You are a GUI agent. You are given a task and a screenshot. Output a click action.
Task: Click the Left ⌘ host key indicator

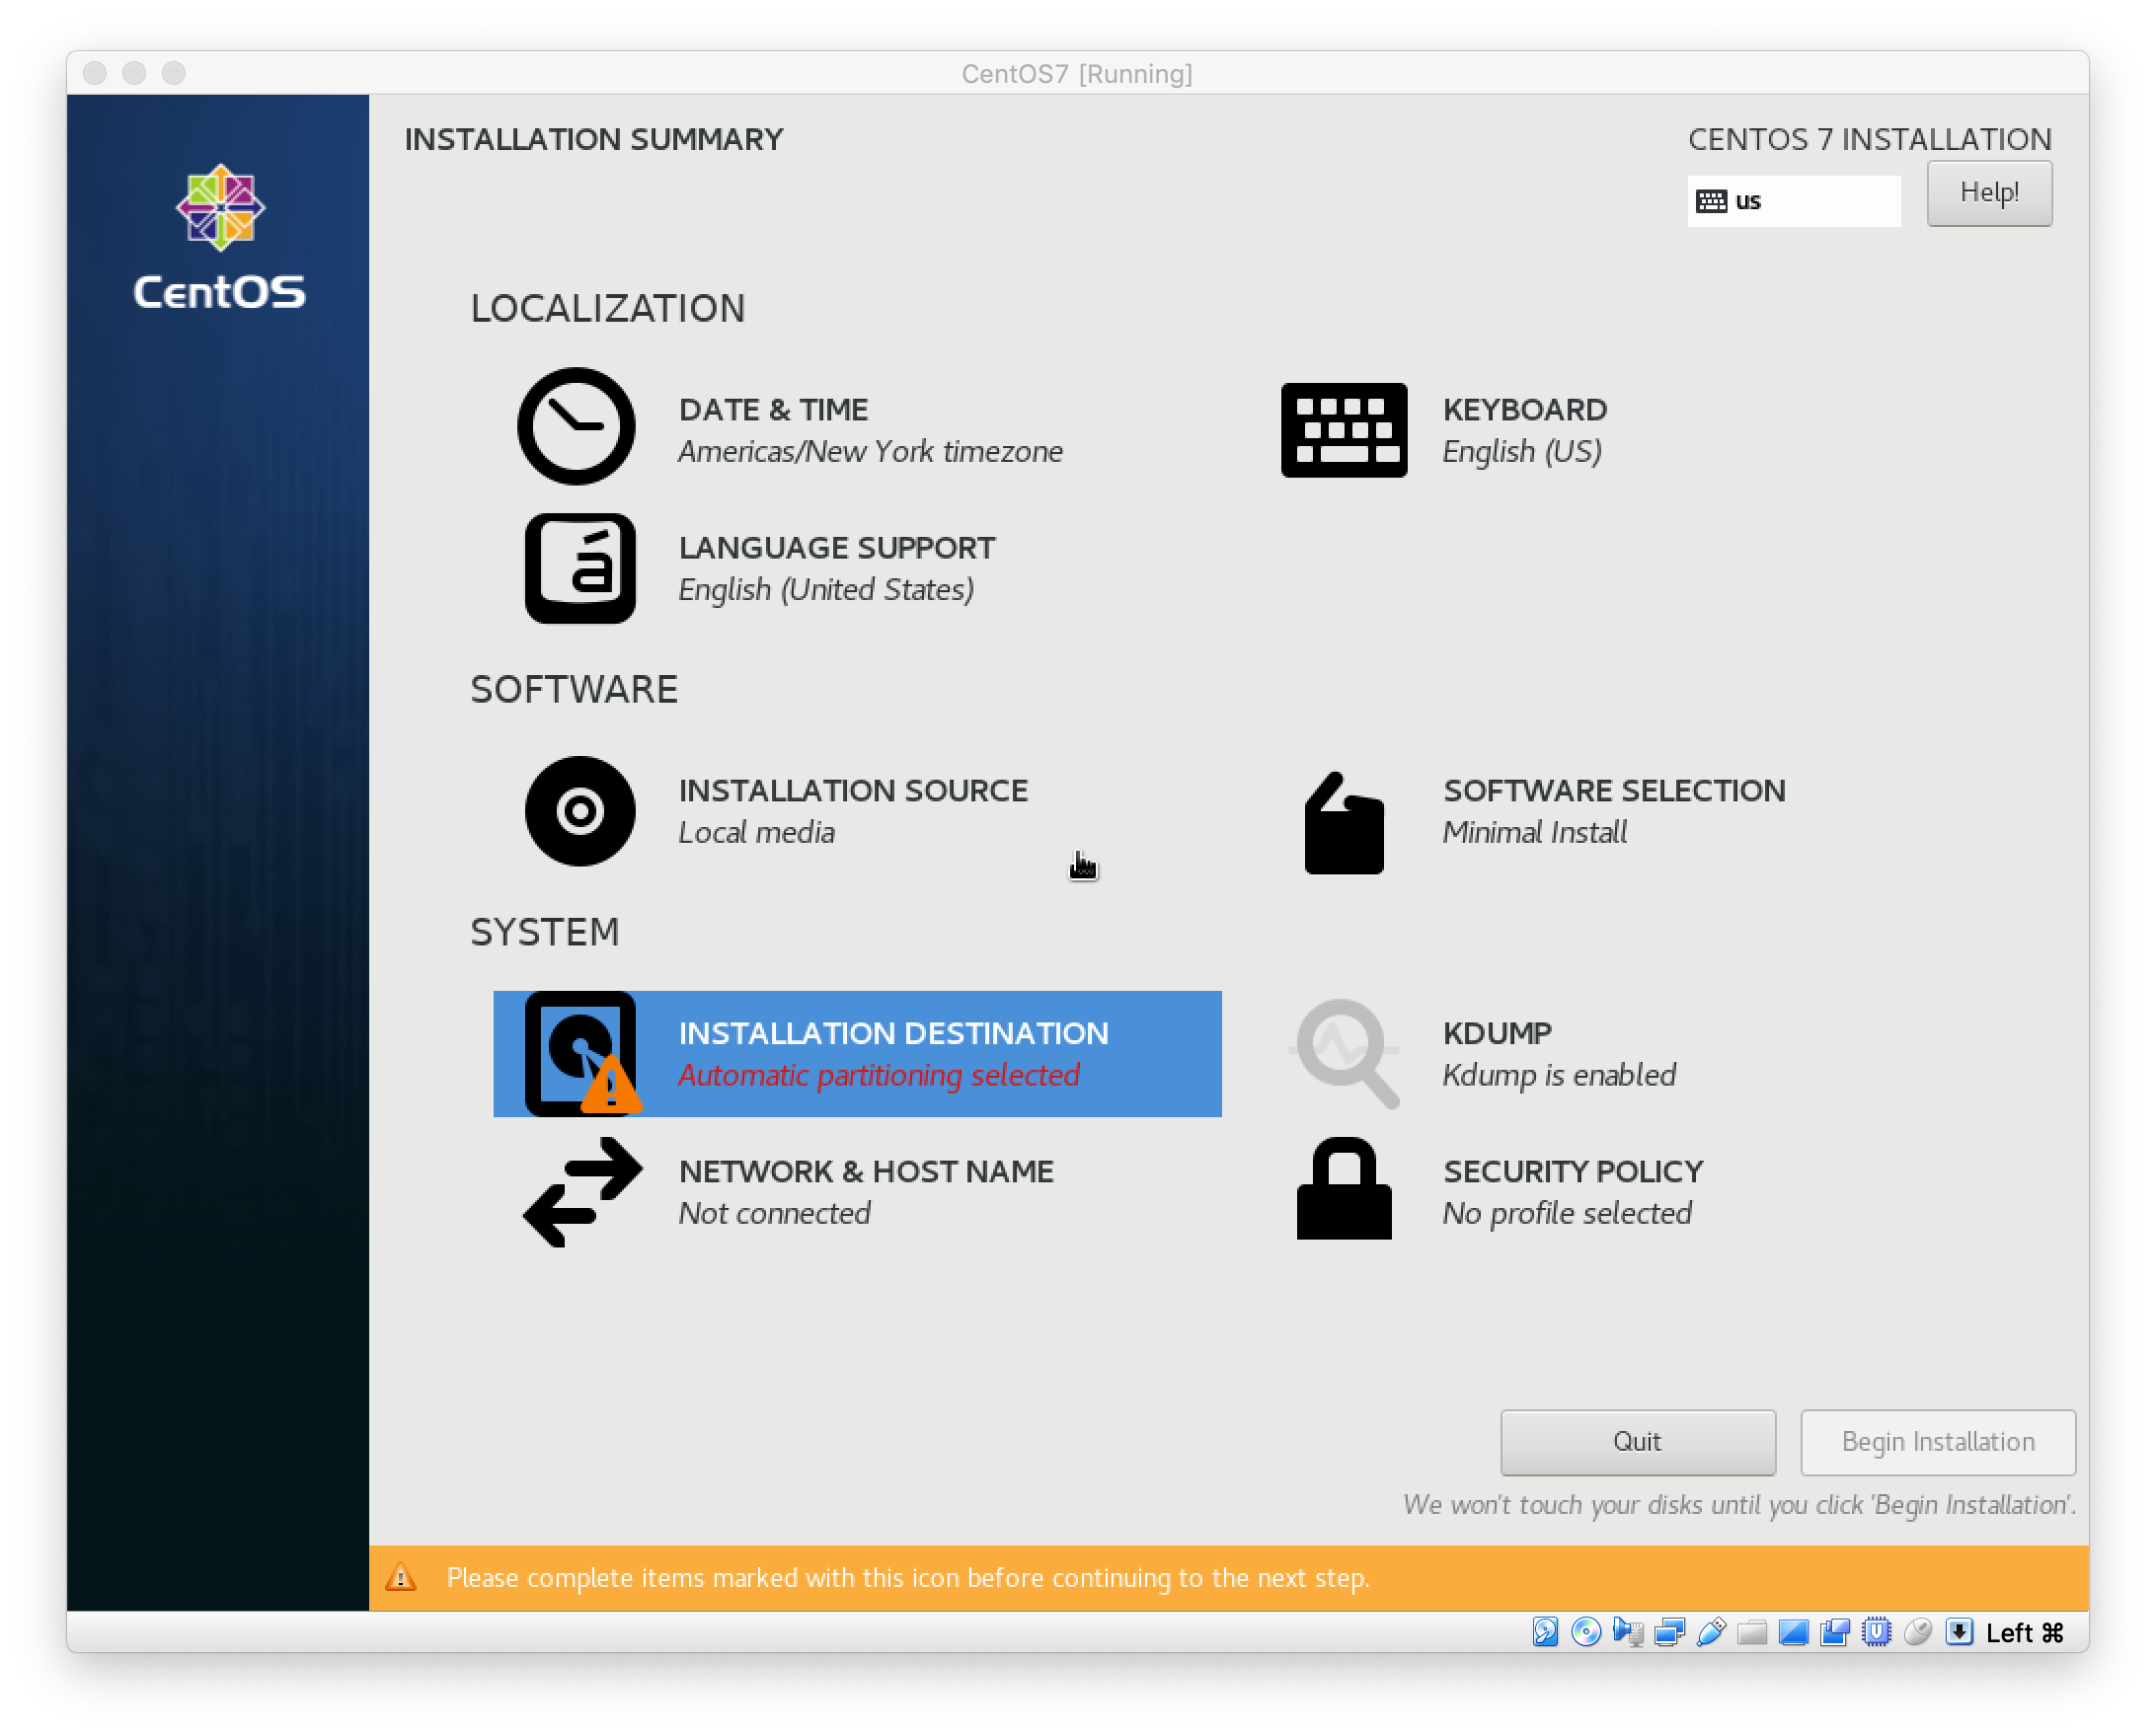2024,1632
